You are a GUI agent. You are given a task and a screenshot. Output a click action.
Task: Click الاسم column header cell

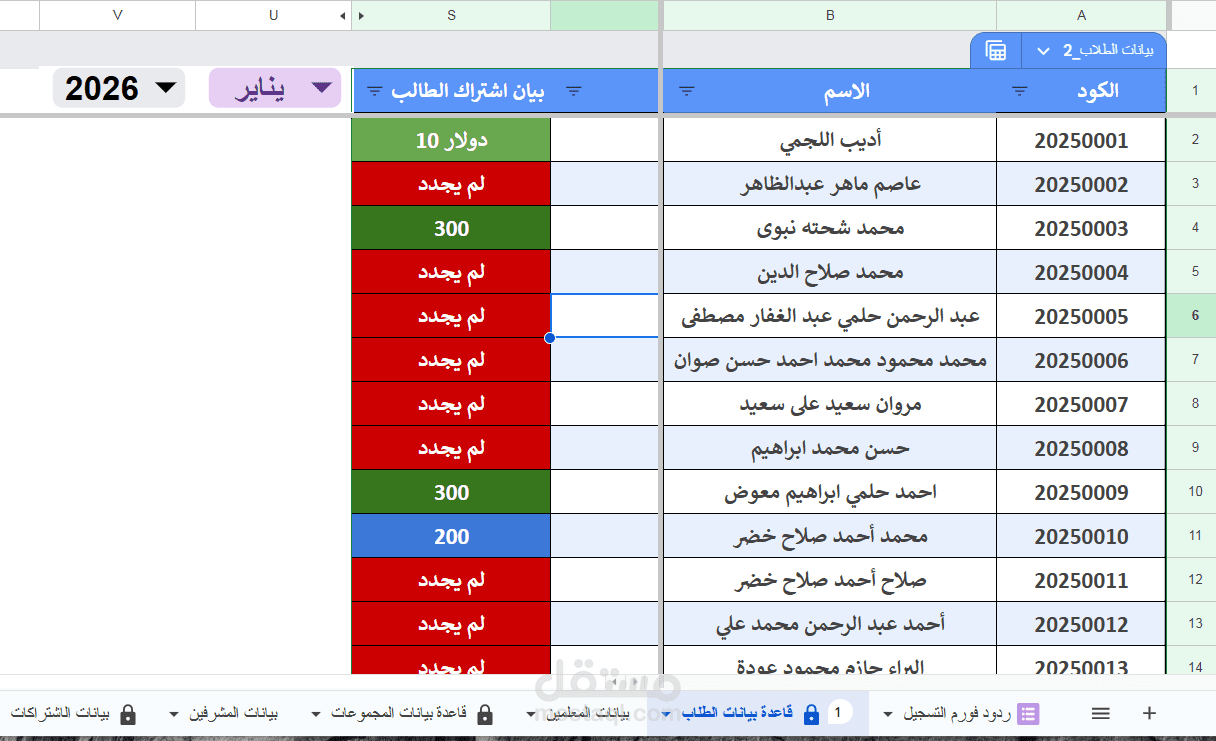coord(830,91)
